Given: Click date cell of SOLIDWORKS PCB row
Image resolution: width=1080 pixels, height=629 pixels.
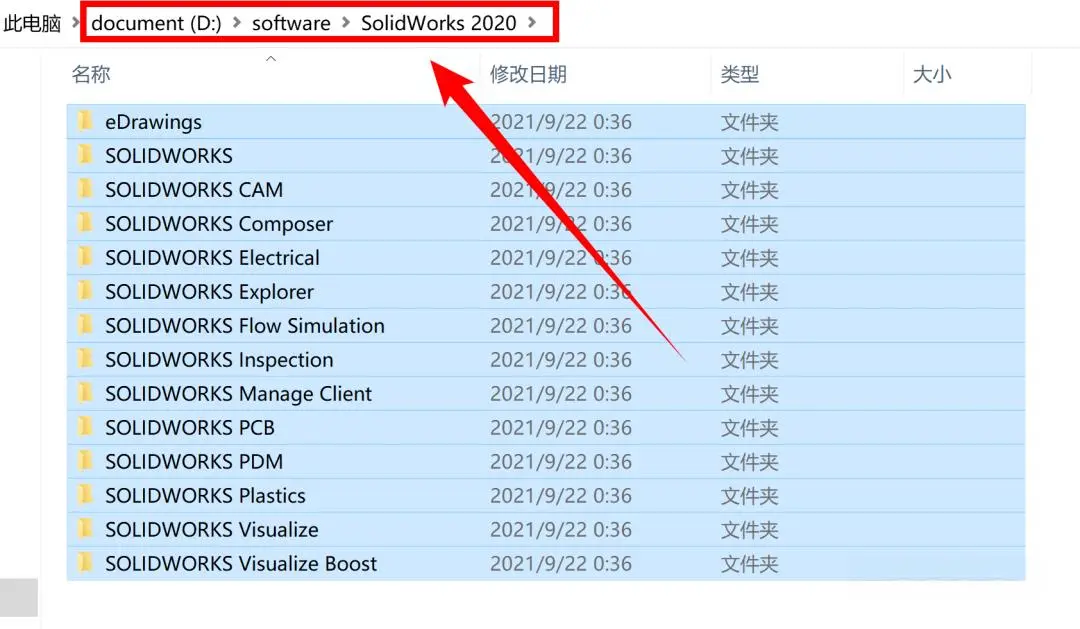Looking at the screenshot, I should tap(561, 427).
